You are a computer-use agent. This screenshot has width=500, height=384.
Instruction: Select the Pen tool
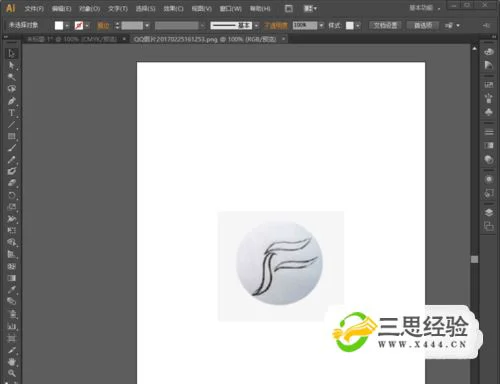(12, 101)
